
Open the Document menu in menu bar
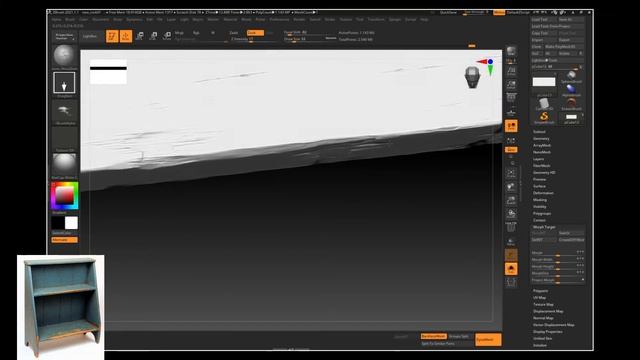pos(100,20)
